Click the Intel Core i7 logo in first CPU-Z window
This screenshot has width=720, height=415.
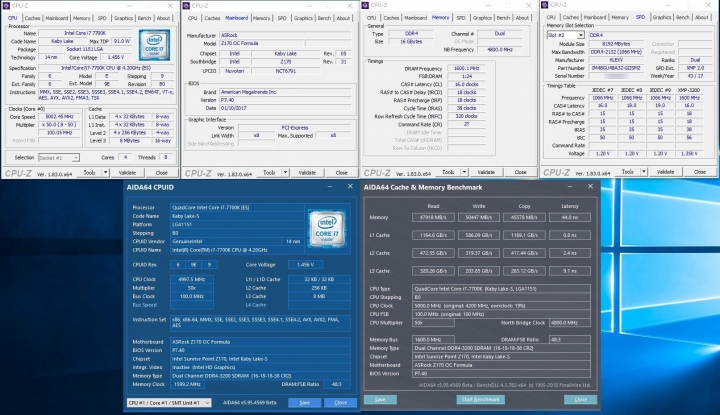pos(154,45)
